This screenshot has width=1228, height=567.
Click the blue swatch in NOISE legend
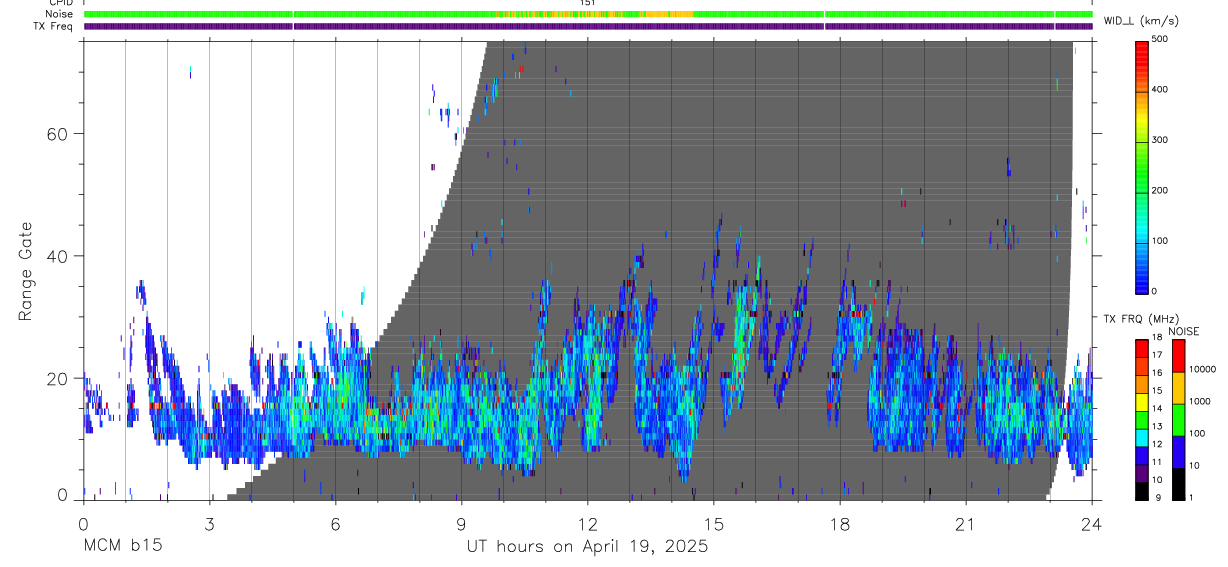pos(1177,451)
